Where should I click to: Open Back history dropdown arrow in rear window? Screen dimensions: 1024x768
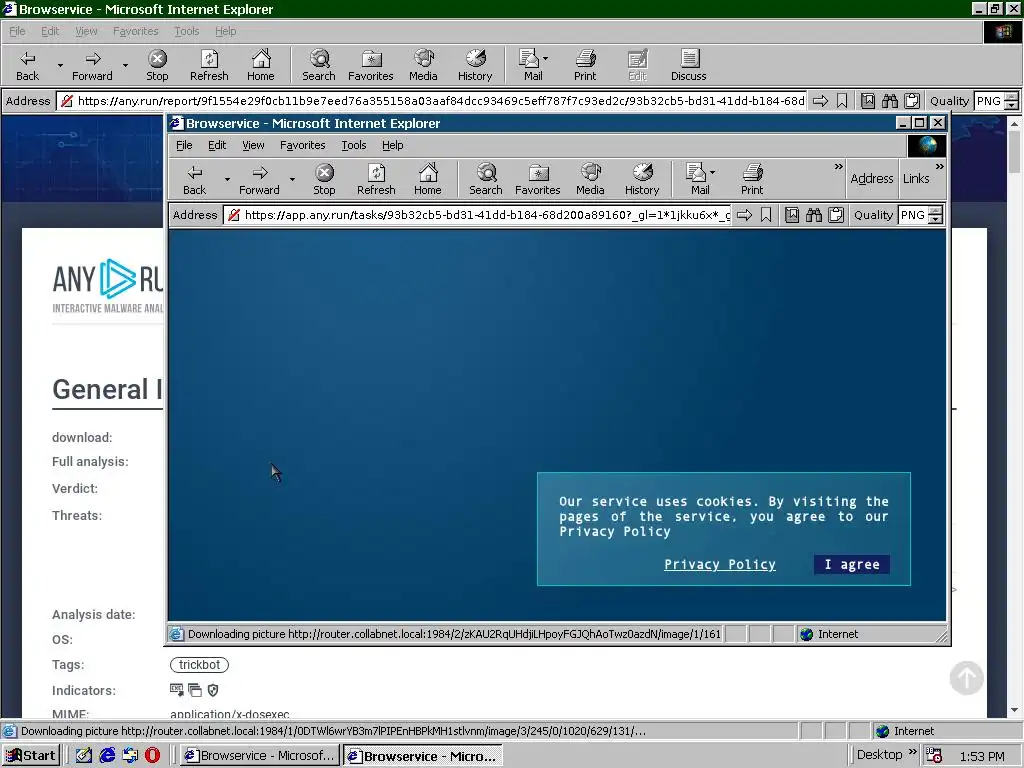coord(60,65)
